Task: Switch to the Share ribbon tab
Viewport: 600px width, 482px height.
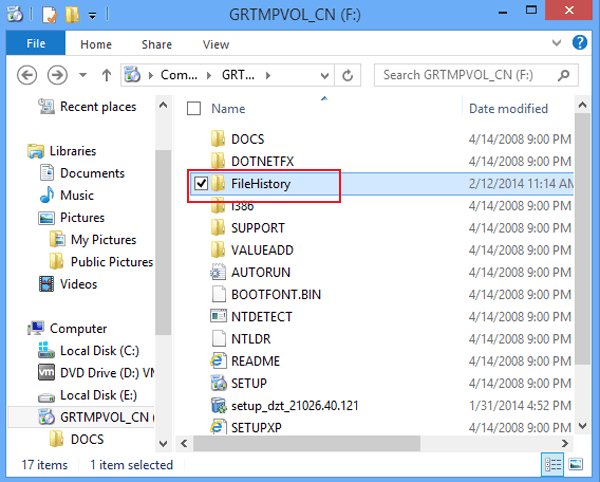Action: point(157,44)
